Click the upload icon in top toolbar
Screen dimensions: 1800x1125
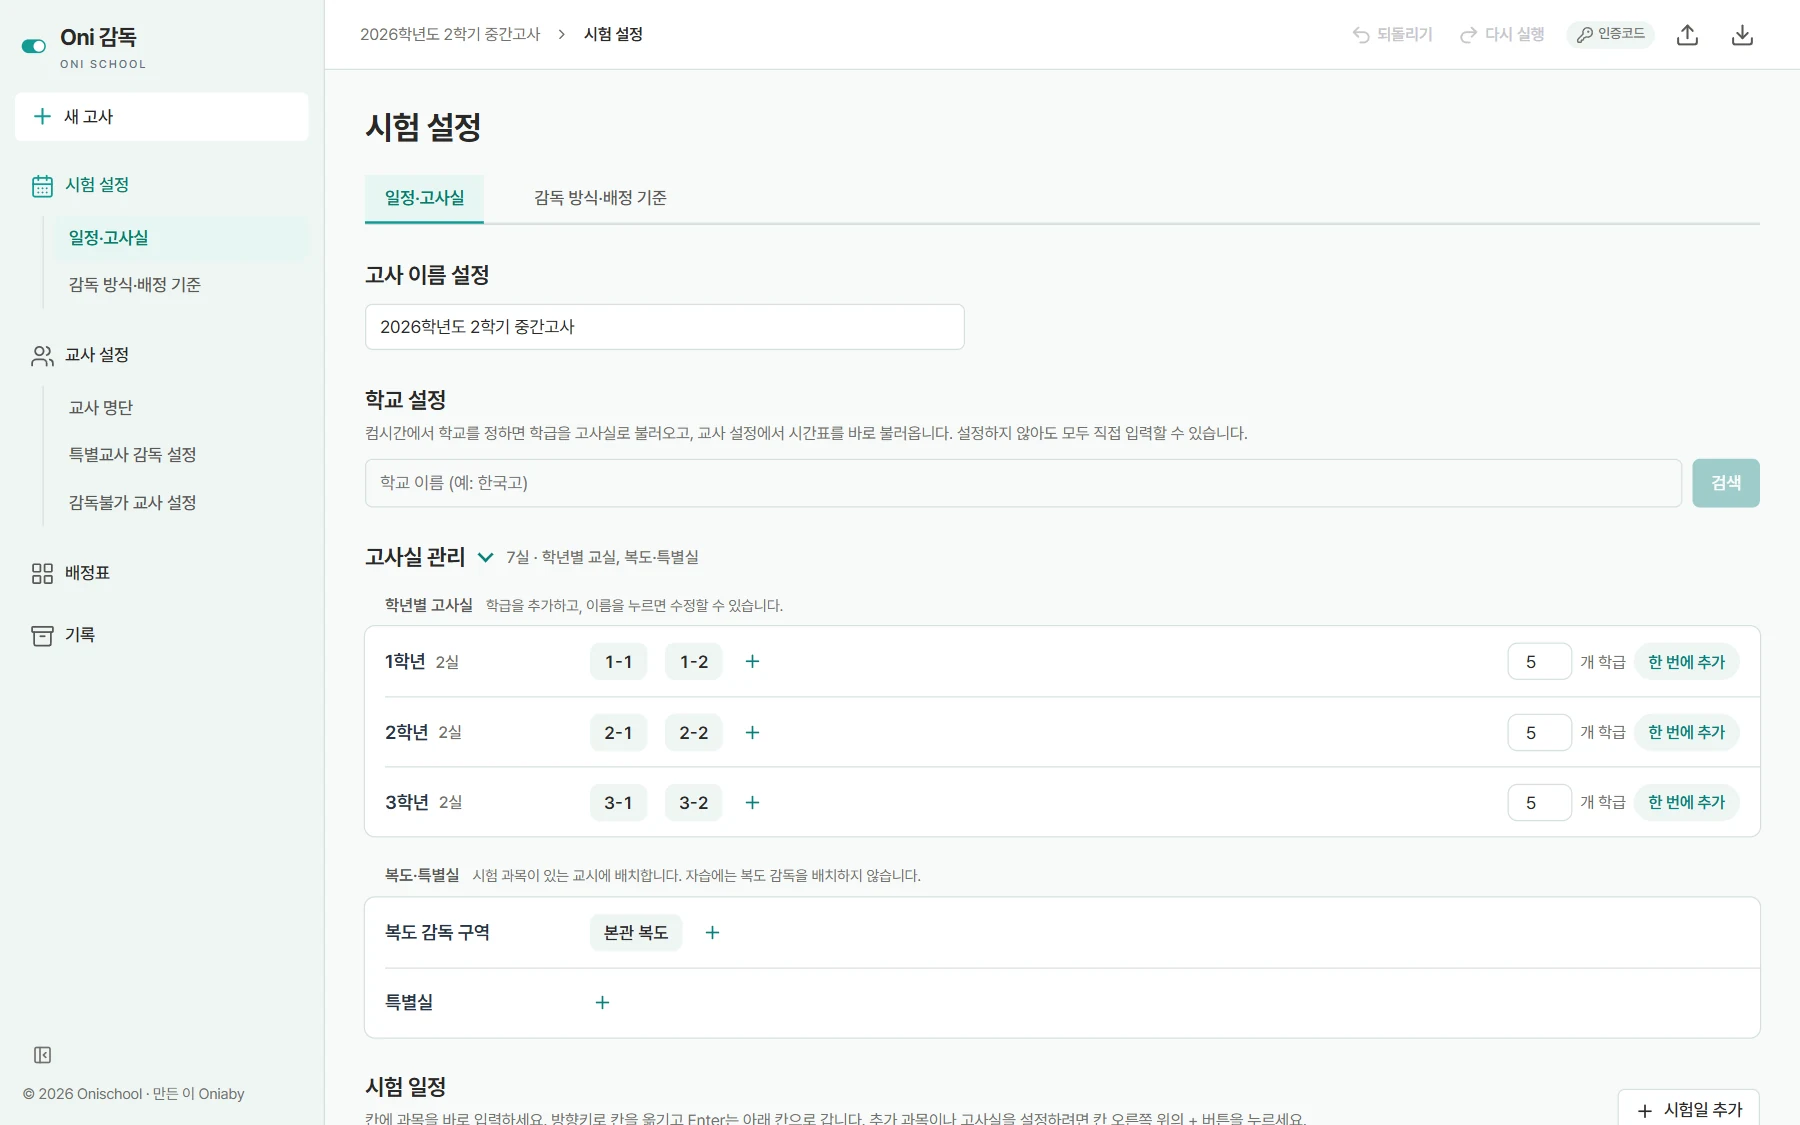click(x=1688, y=35)
